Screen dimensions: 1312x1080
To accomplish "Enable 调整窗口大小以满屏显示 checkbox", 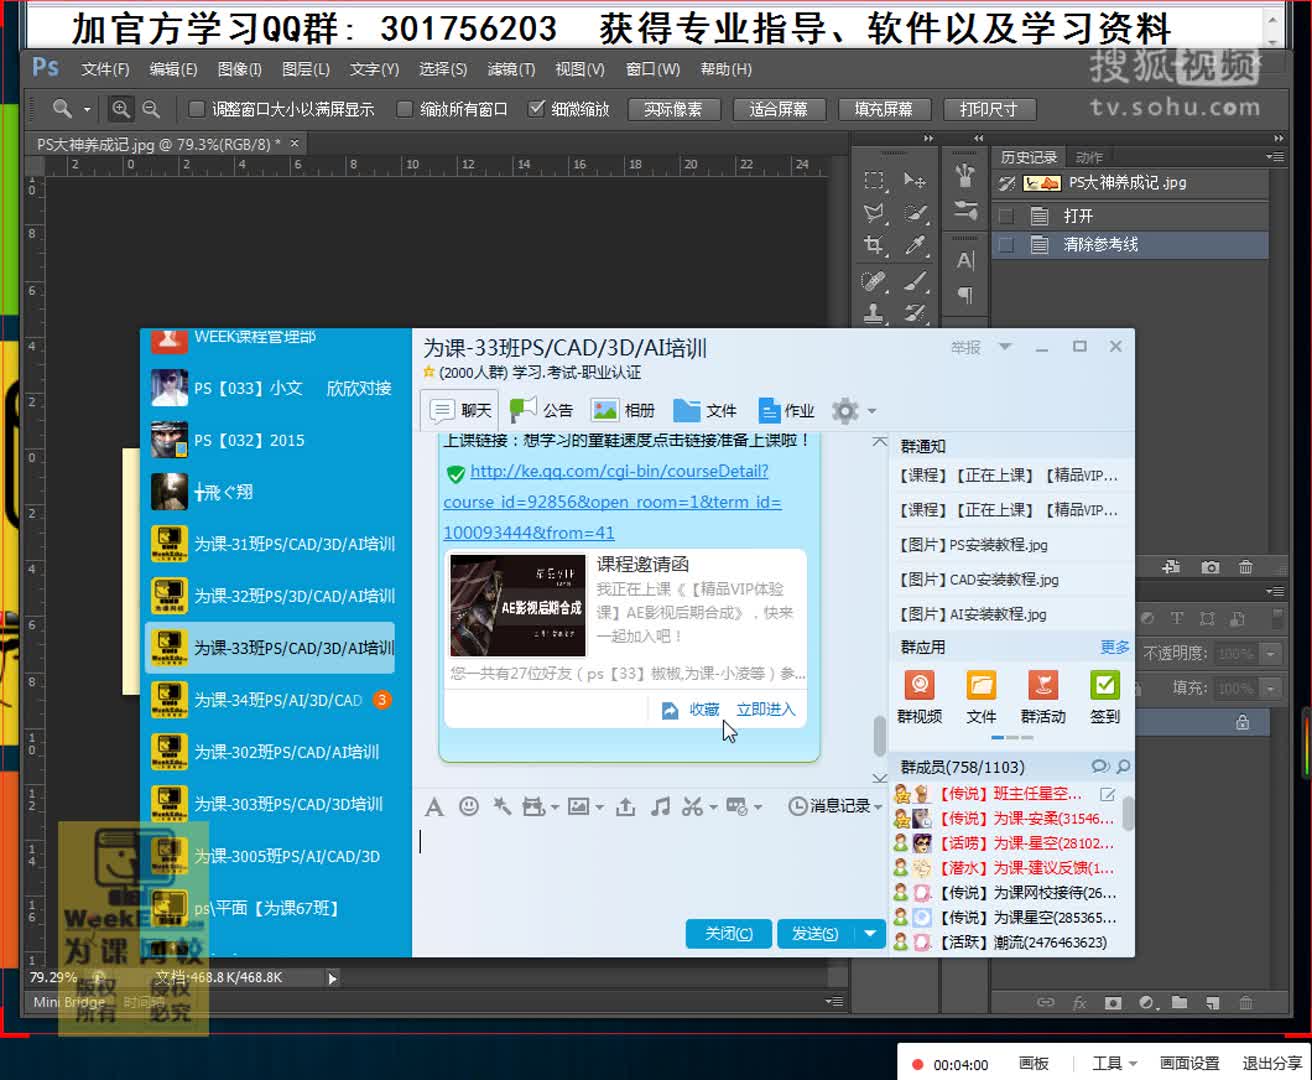I will [196, 109].
